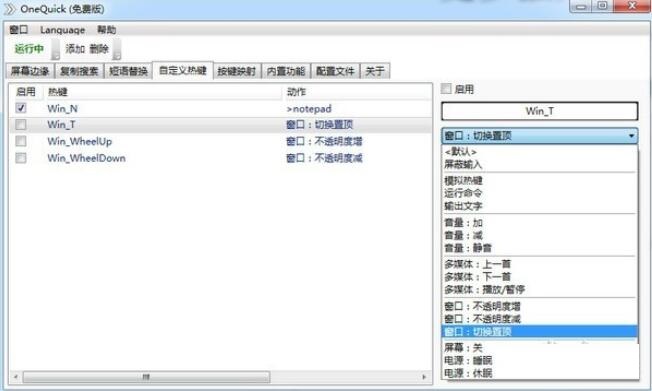Screen dimensions: 652x391
Task: Choose 音量:加 from the action list
Action: tap(539, 223)
